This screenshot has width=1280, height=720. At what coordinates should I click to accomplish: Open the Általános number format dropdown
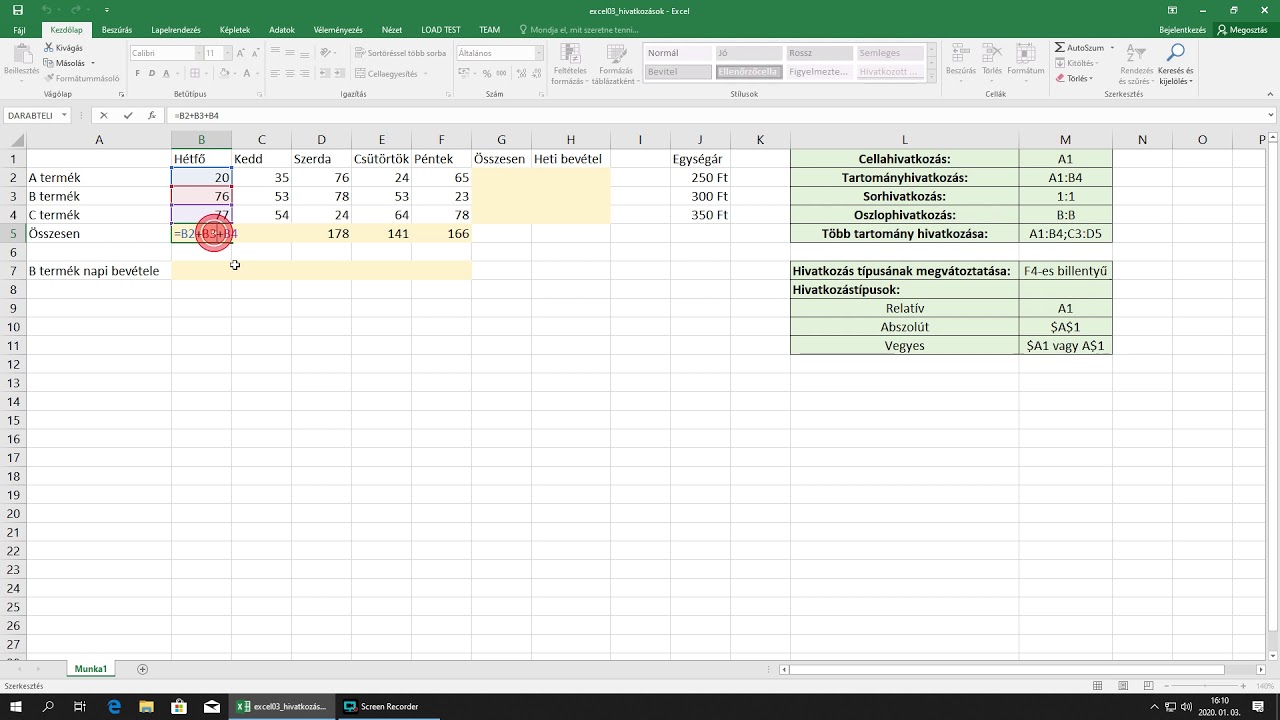(x=538, y=53)
